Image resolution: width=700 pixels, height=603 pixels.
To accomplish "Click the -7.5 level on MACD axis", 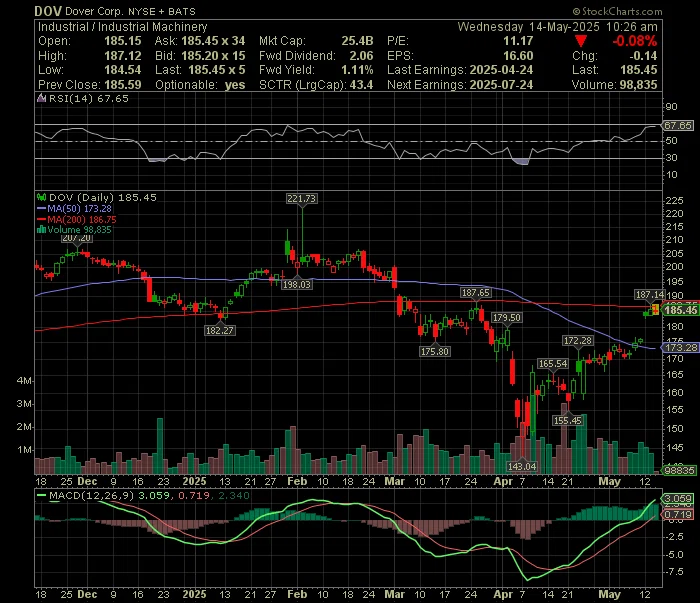I will (x=675, y=572).
